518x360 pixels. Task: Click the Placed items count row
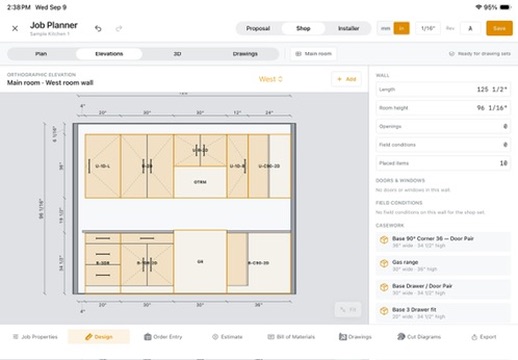click(443, 163)
